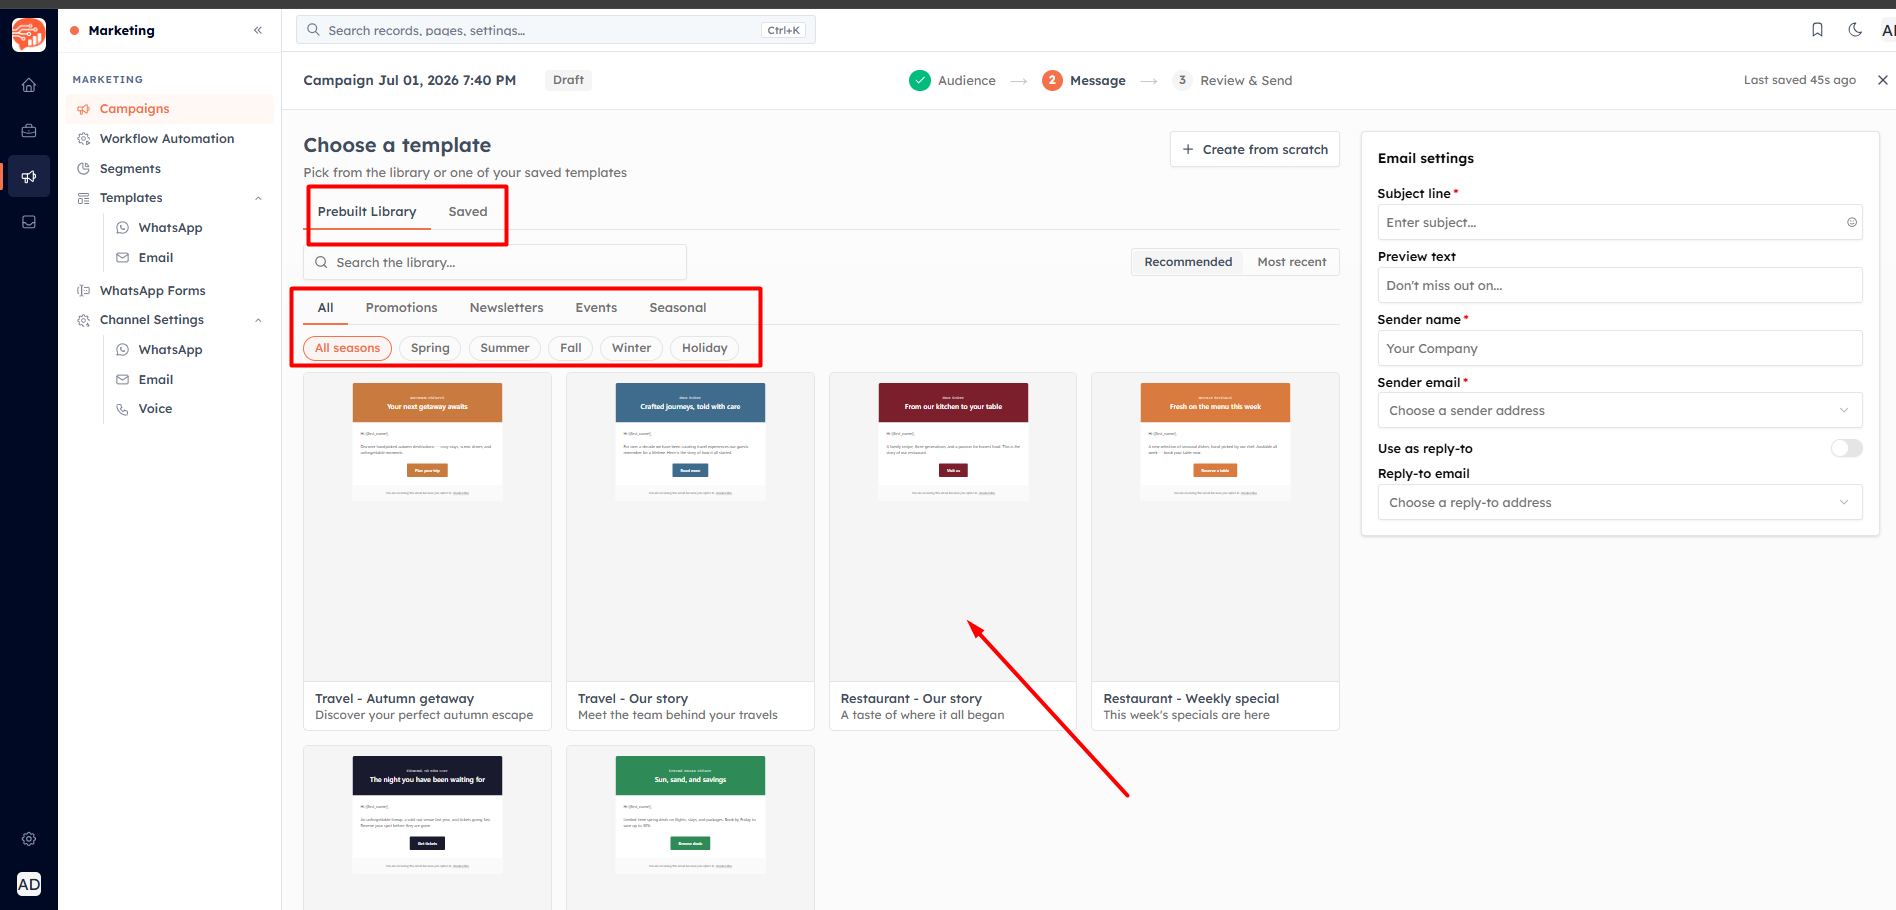Choose the Restaurant - Our story template
The width and height of the screenshot is (1896, 910).
[x=953, y=552]
